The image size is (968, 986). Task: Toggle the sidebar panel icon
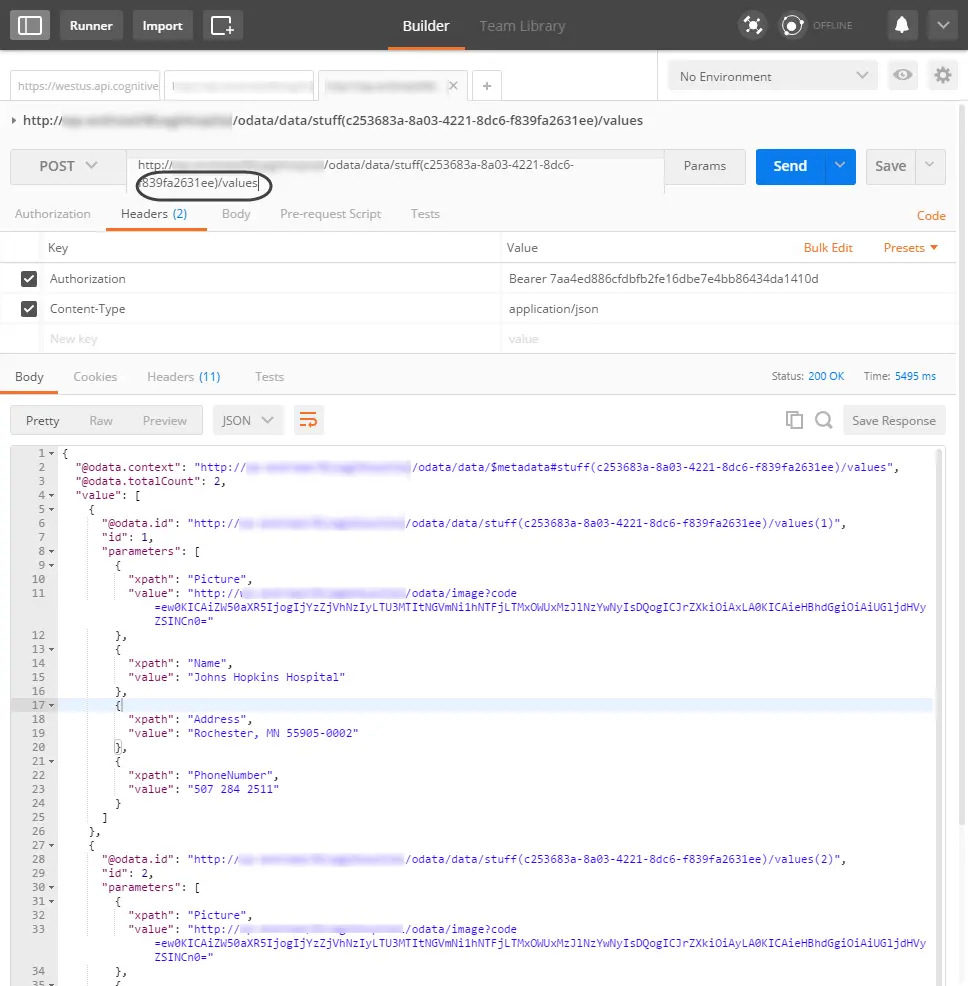[30, 26]
